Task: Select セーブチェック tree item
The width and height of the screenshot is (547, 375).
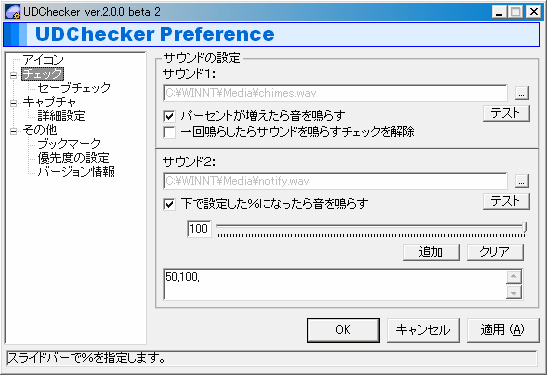Action: [74, 88]
